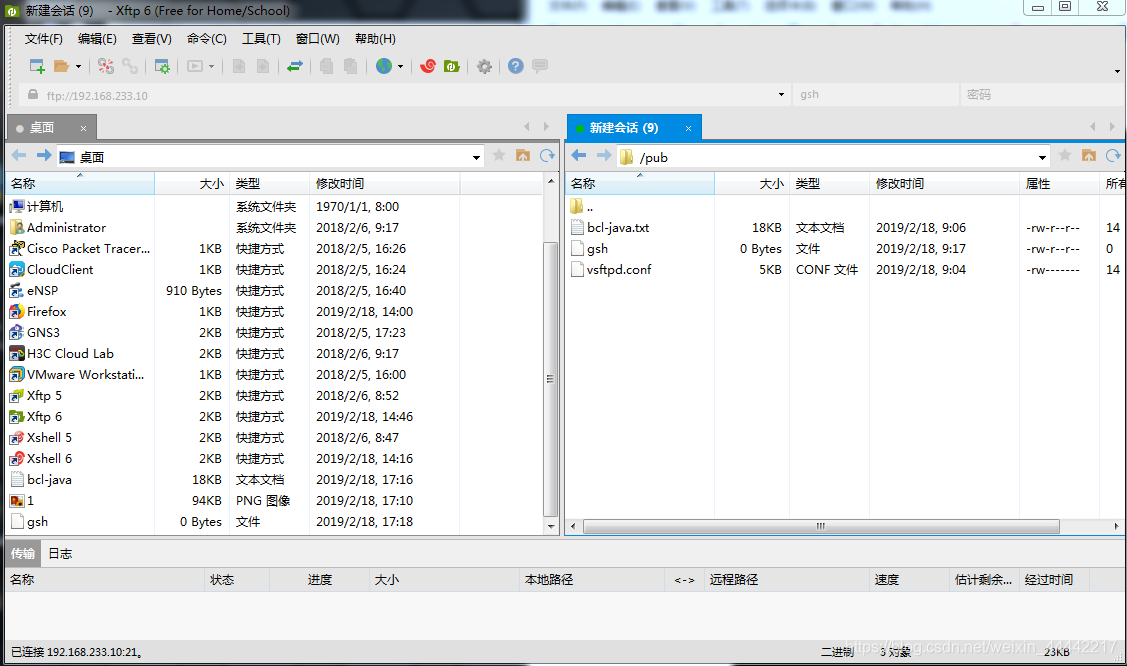Open the 查看(V) menu
This screenshot has width=1127, height=666.
[x=152, y=39]
